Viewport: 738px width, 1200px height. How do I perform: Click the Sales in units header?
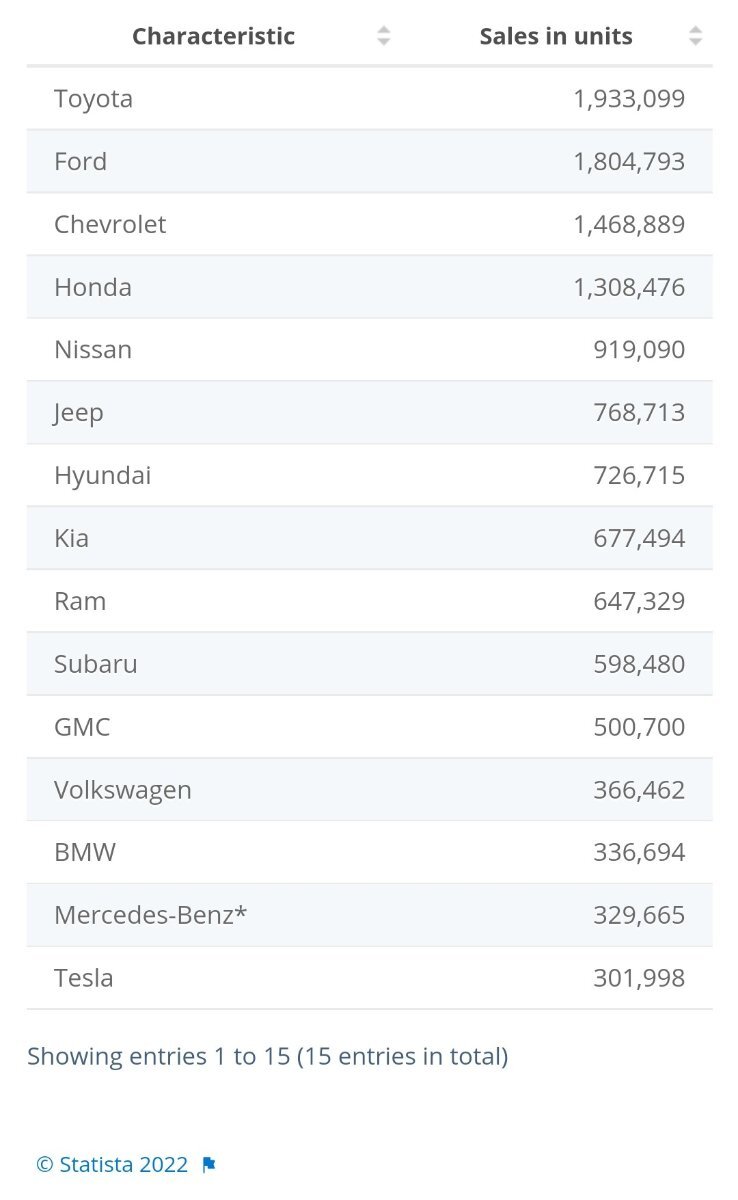pyautogui.click(x=555, y=37)
